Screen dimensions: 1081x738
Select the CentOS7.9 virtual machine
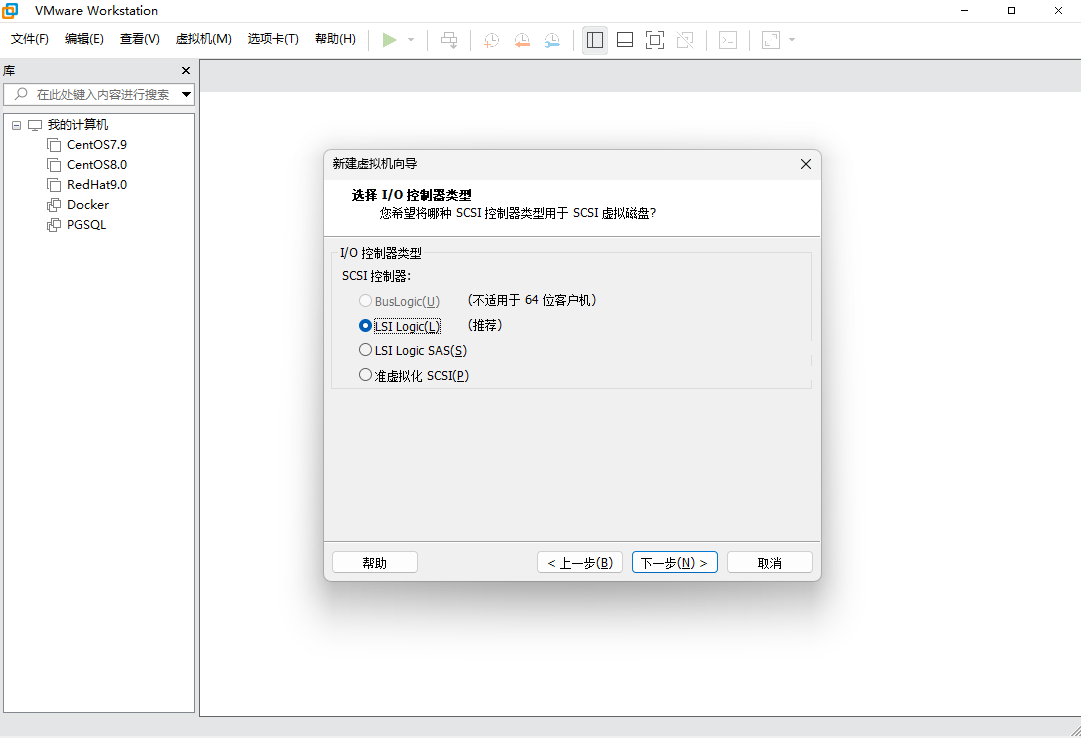click(x=97, y=145)
